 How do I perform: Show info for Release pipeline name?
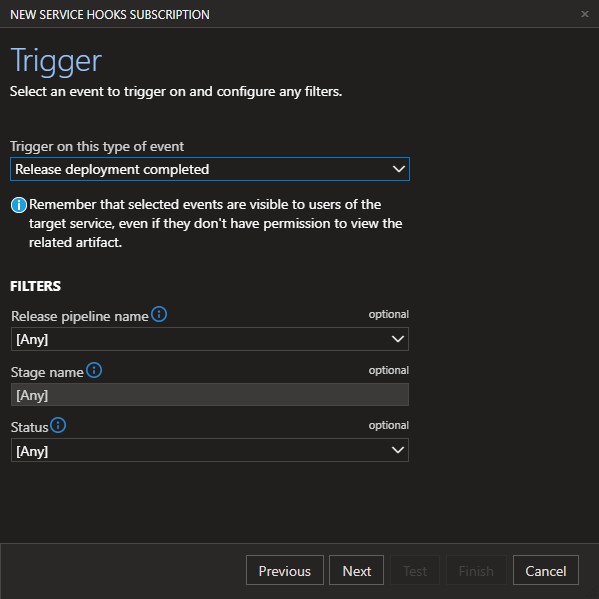(x=159, y=314)
